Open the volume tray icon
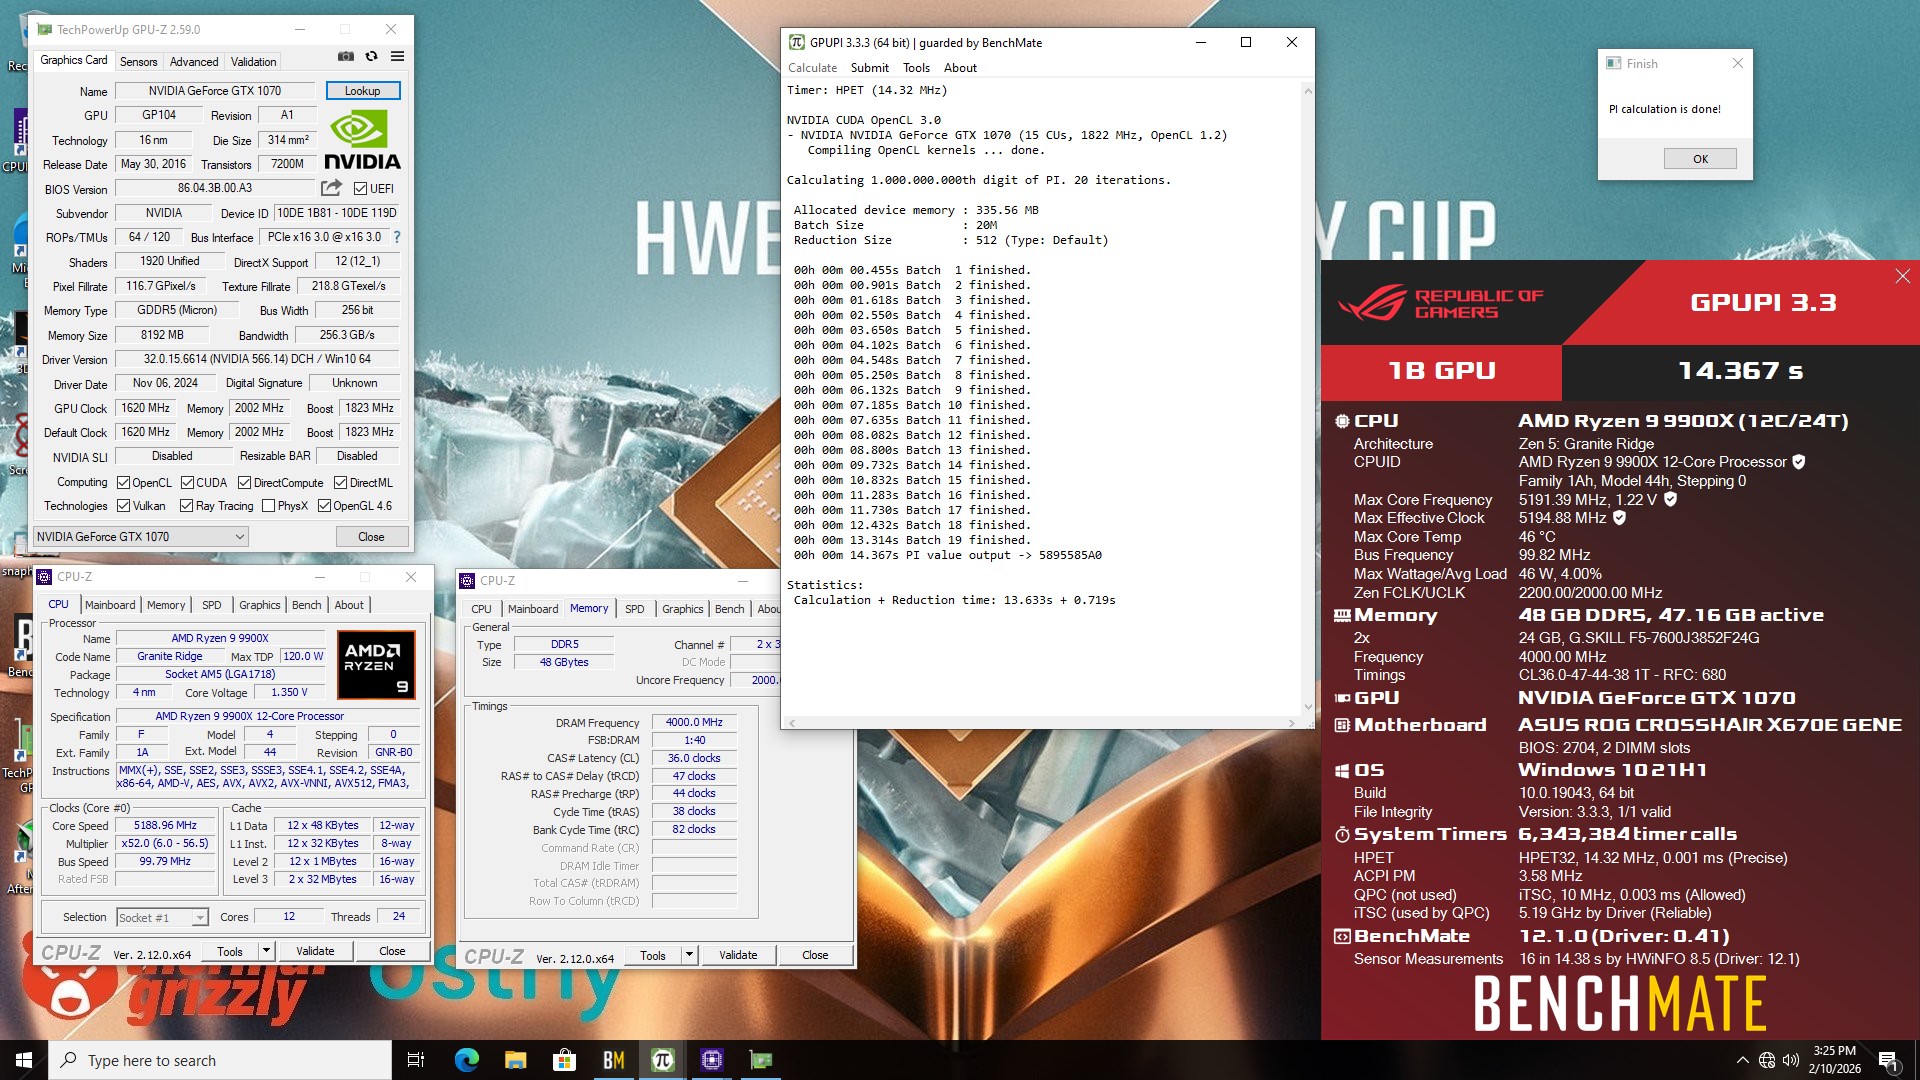Viewport: 1920px width, 1080px height. pyautogui.click(x=1790, y=1060)
